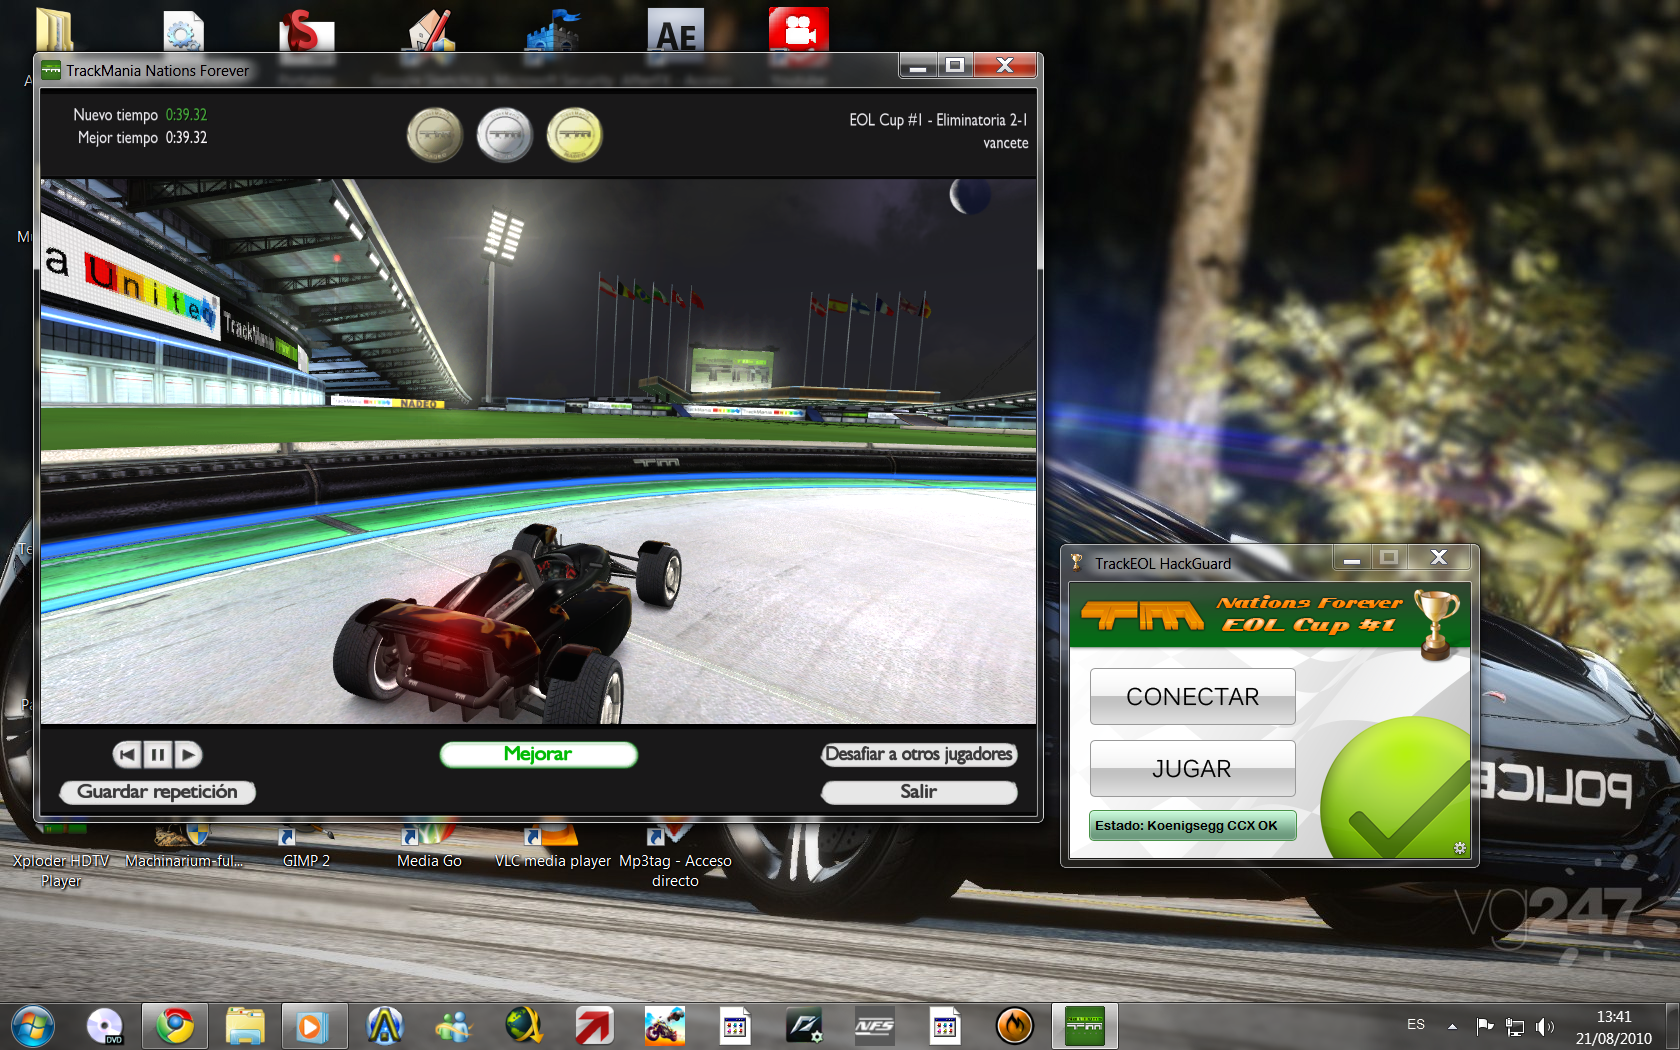Open the motorbike game taskbar icon
The height and width of the screenshot is (1050, 1680).
coord(665,1026)
